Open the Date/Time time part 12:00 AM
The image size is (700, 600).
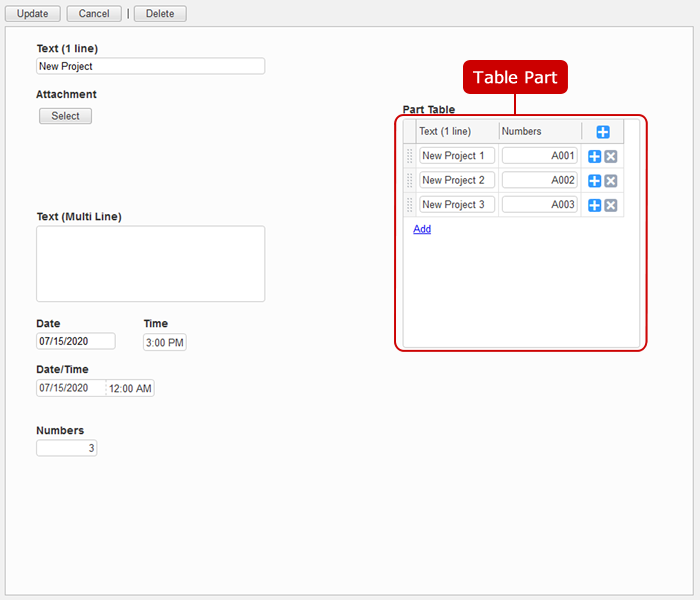[x=130, y=388]
